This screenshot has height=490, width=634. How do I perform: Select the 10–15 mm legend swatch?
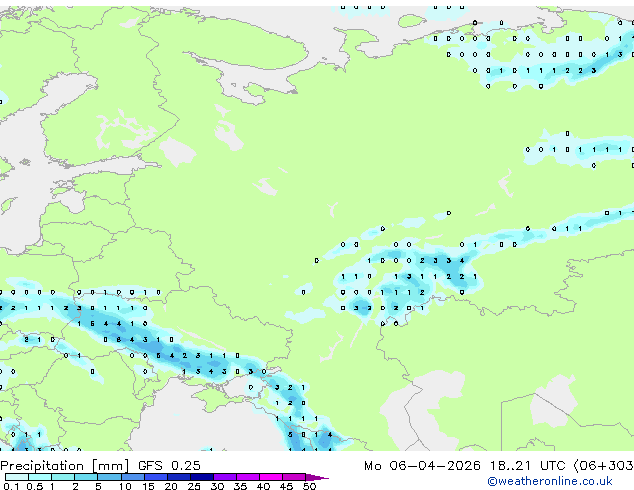click(132, 477)
